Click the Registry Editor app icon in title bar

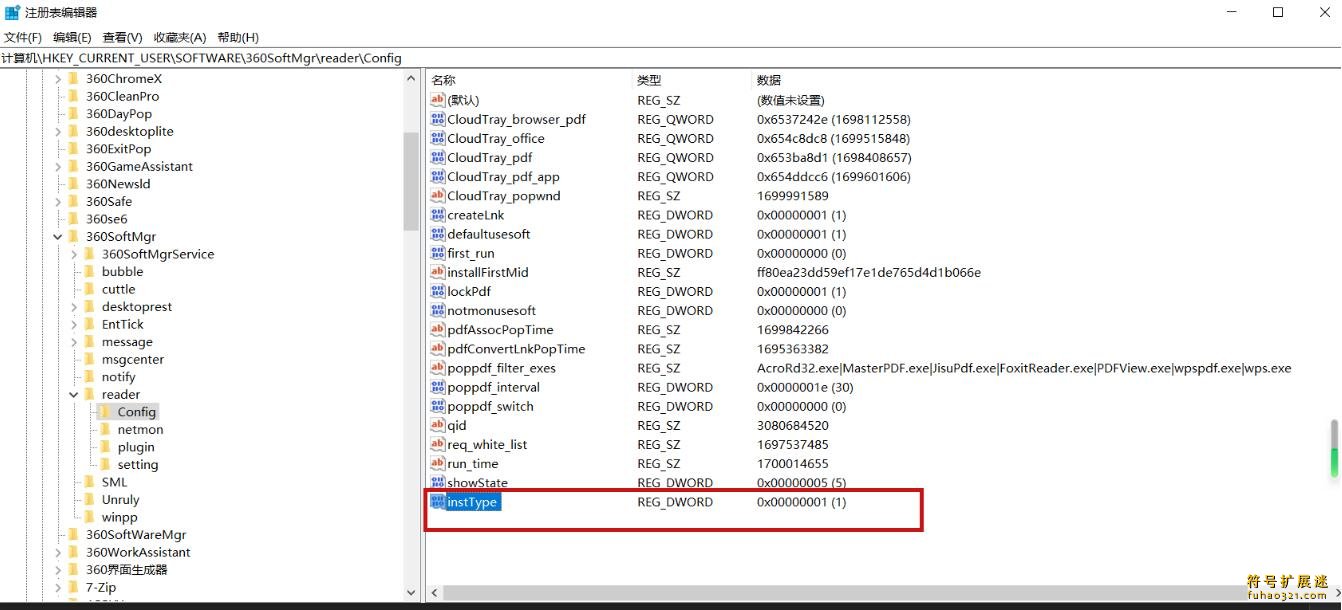(12, 12)
